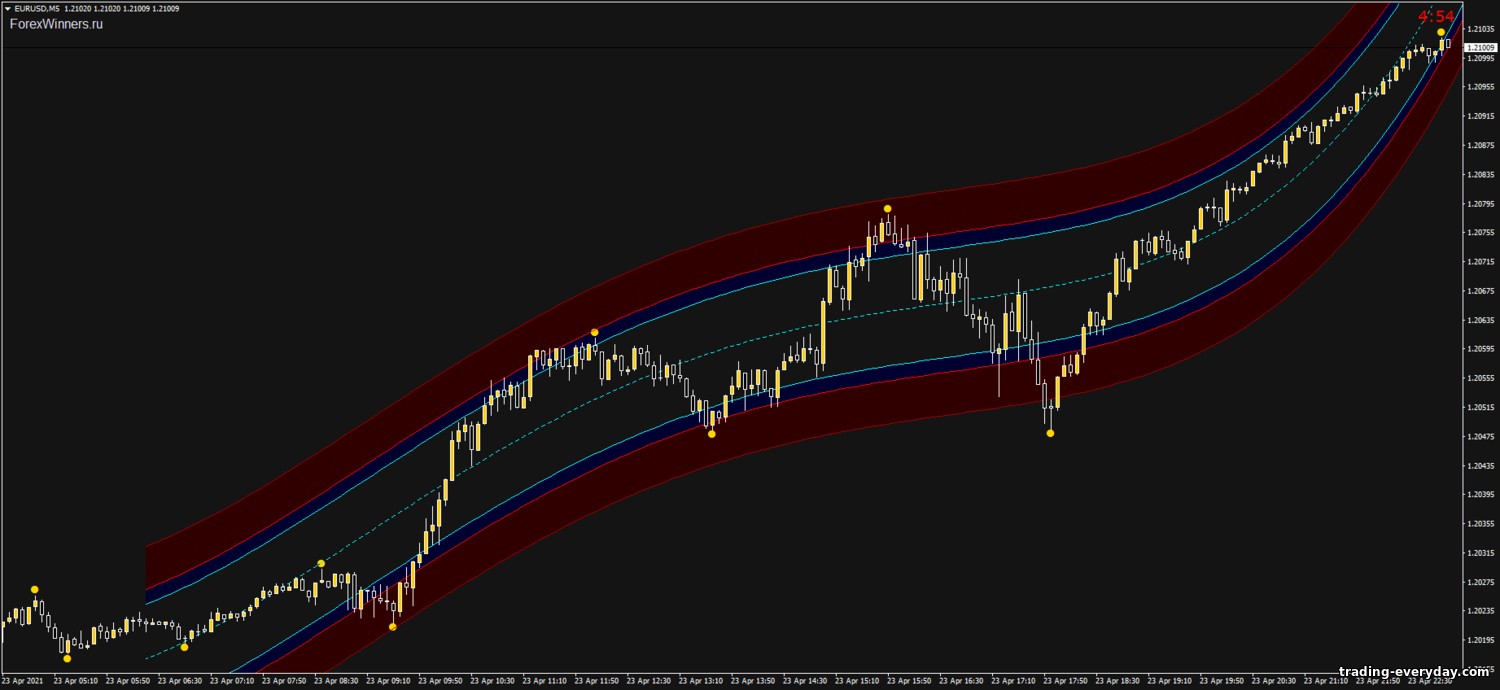Click the 1.20595 price scale label
The image size is (1500, 690).
[1480, 349]
